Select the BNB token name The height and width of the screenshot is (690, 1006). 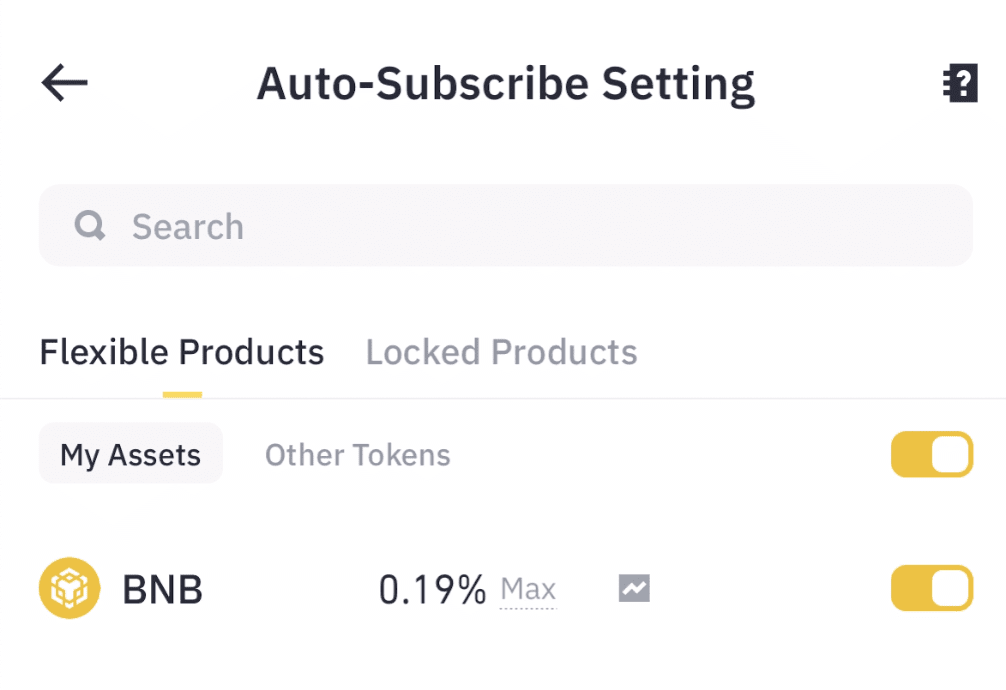pyautogui.click(x=162, y=589)
